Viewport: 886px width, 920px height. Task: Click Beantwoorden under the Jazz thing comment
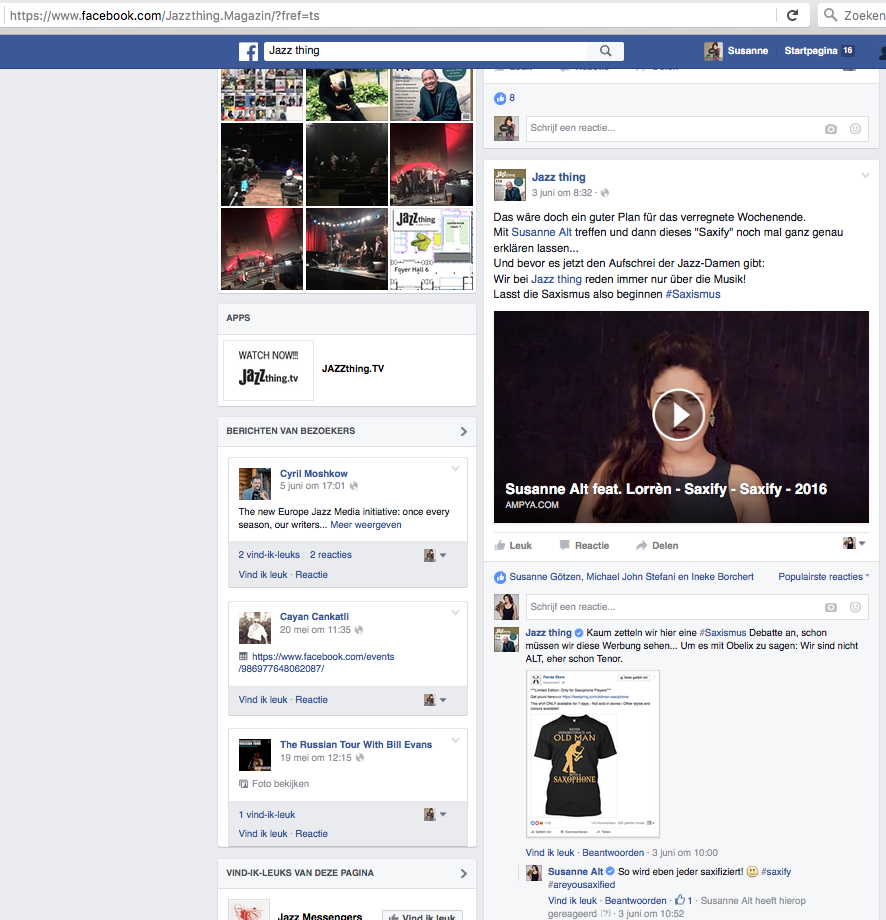613,853
